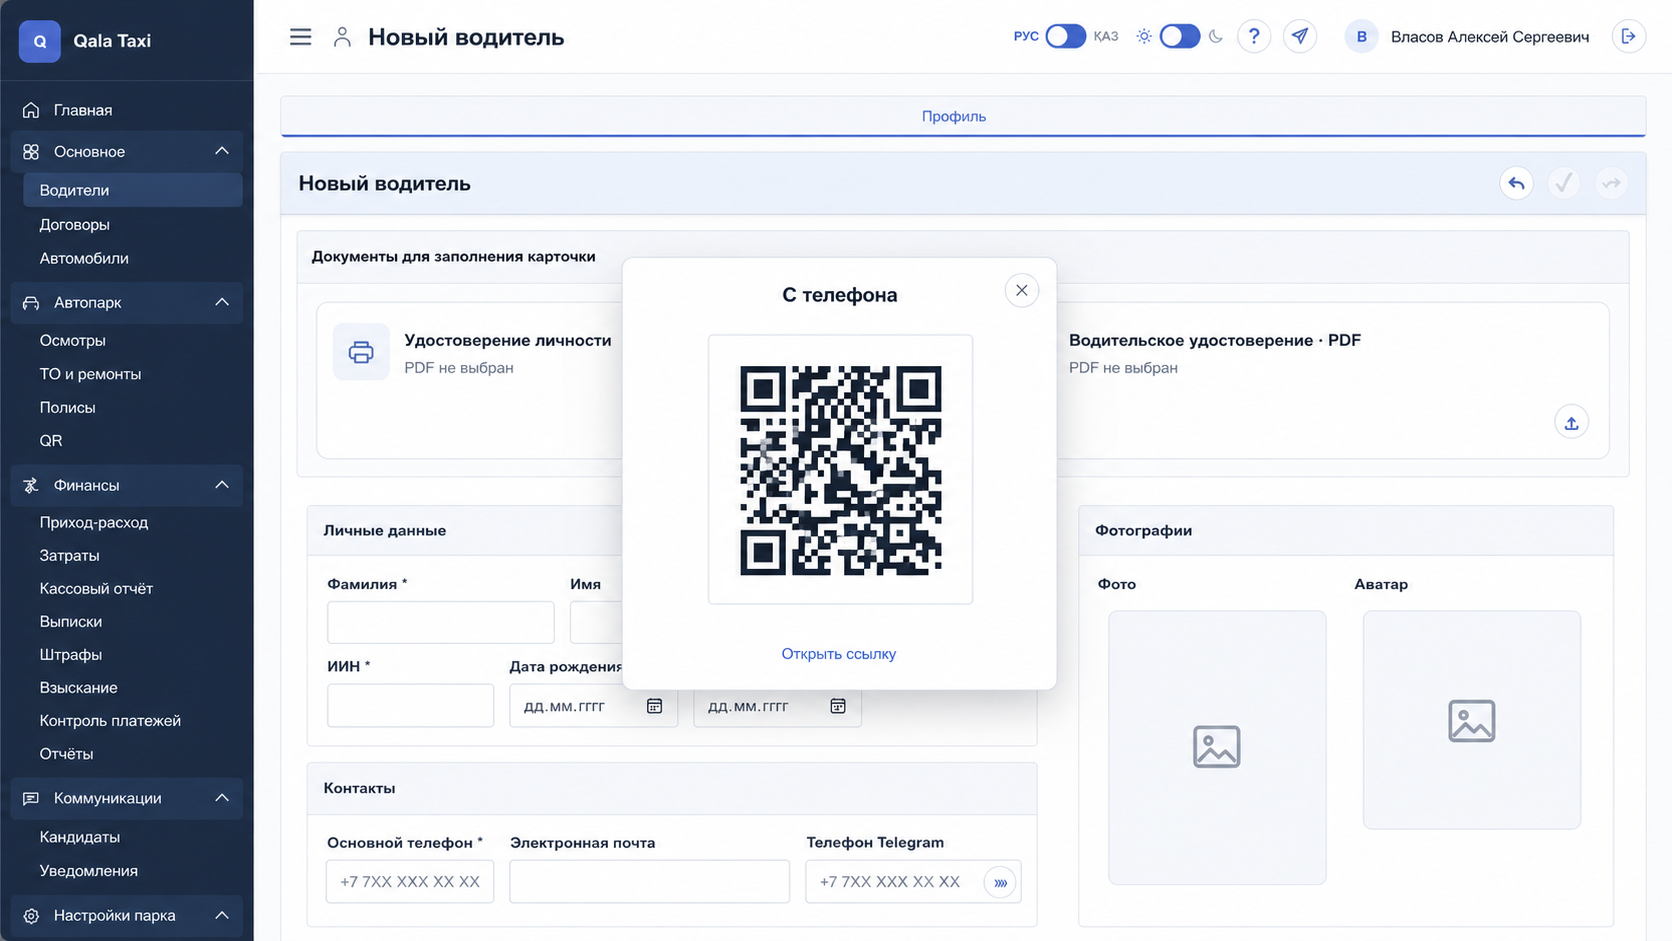This screenshot has width=1672, height=941.
Task: Click the Аватар image placeholder
Action: (x=1472, y=720)
